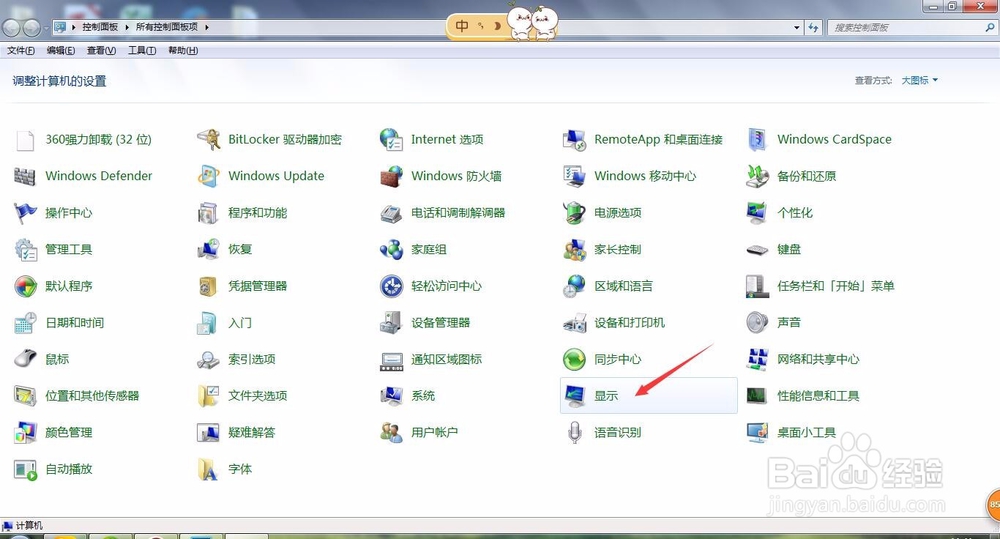Open the 帮助(H) menu
The image size is (1000, 539).
(183, 50)
